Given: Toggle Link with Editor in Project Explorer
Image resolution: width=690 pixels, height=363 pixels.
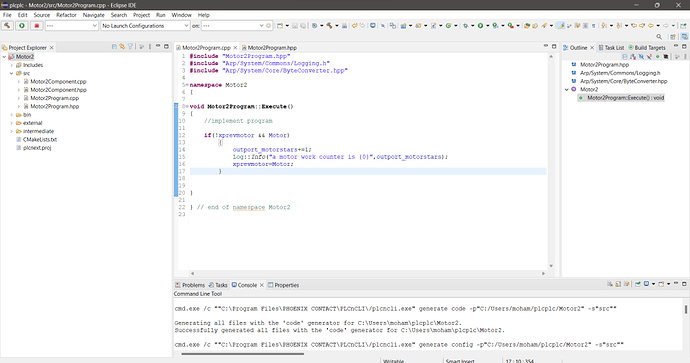Looking at the screenshot, I should pyautogui.click(x=122, y=47).
